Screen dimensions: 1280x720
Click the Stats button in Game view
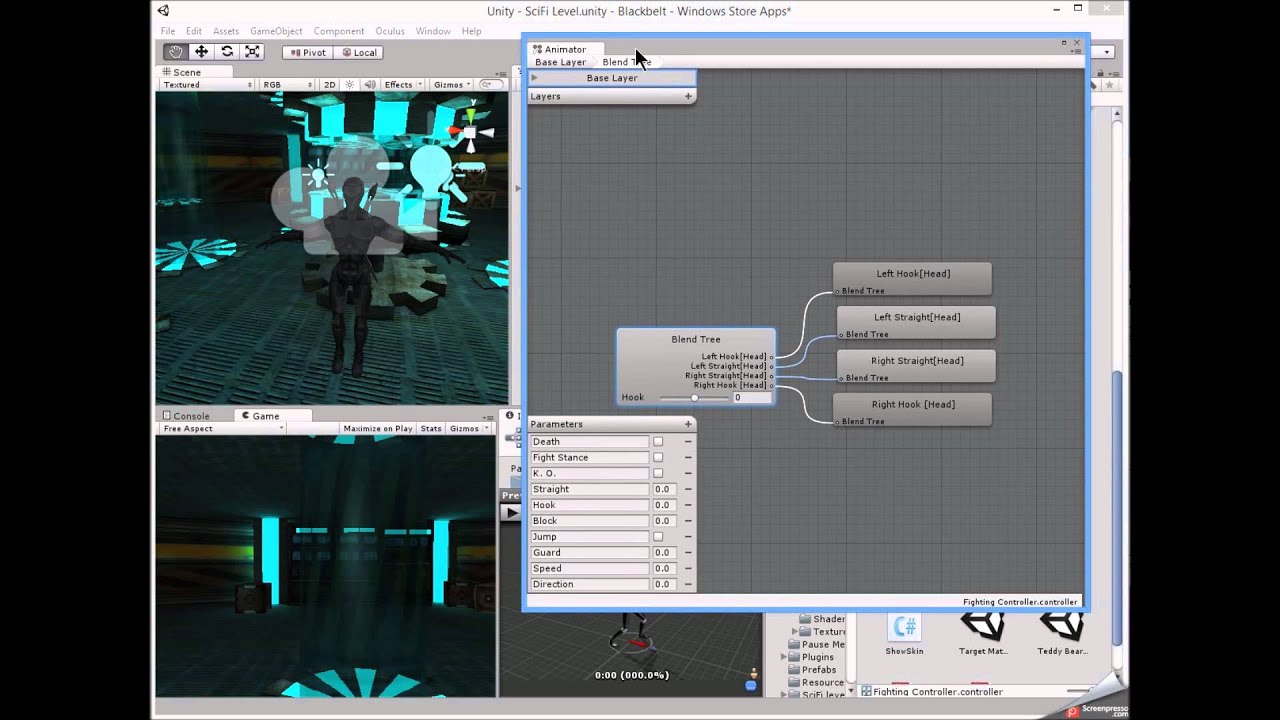coord(431,428)
